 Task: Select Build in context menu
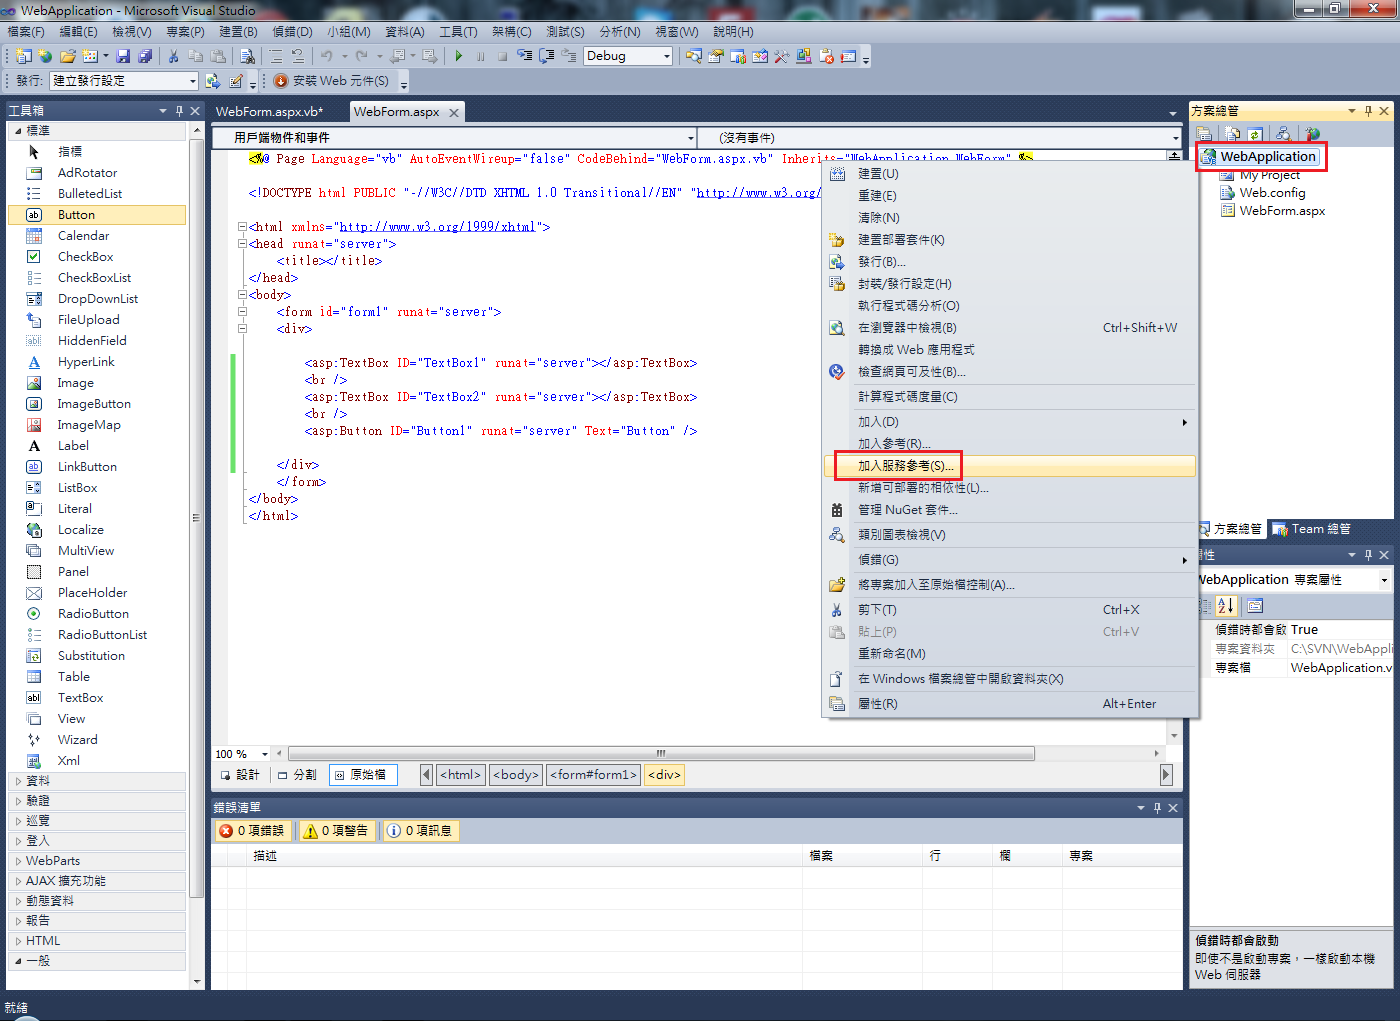coord(1009,174)
